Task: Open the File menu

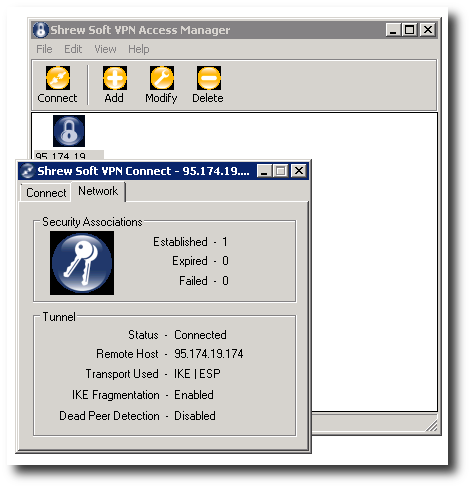Action: pos(44,49)
